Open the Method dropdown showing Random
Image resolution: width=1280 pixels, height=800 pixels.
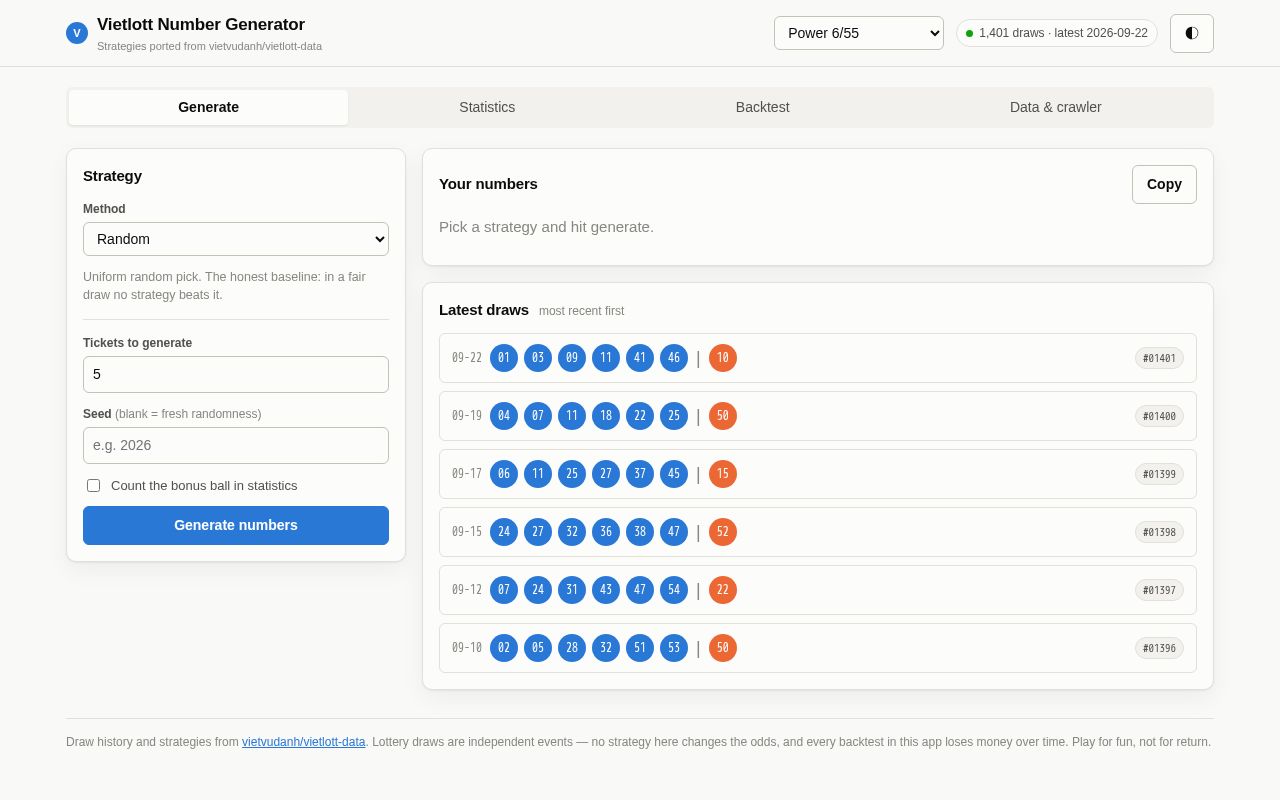(x=236, y=239)
